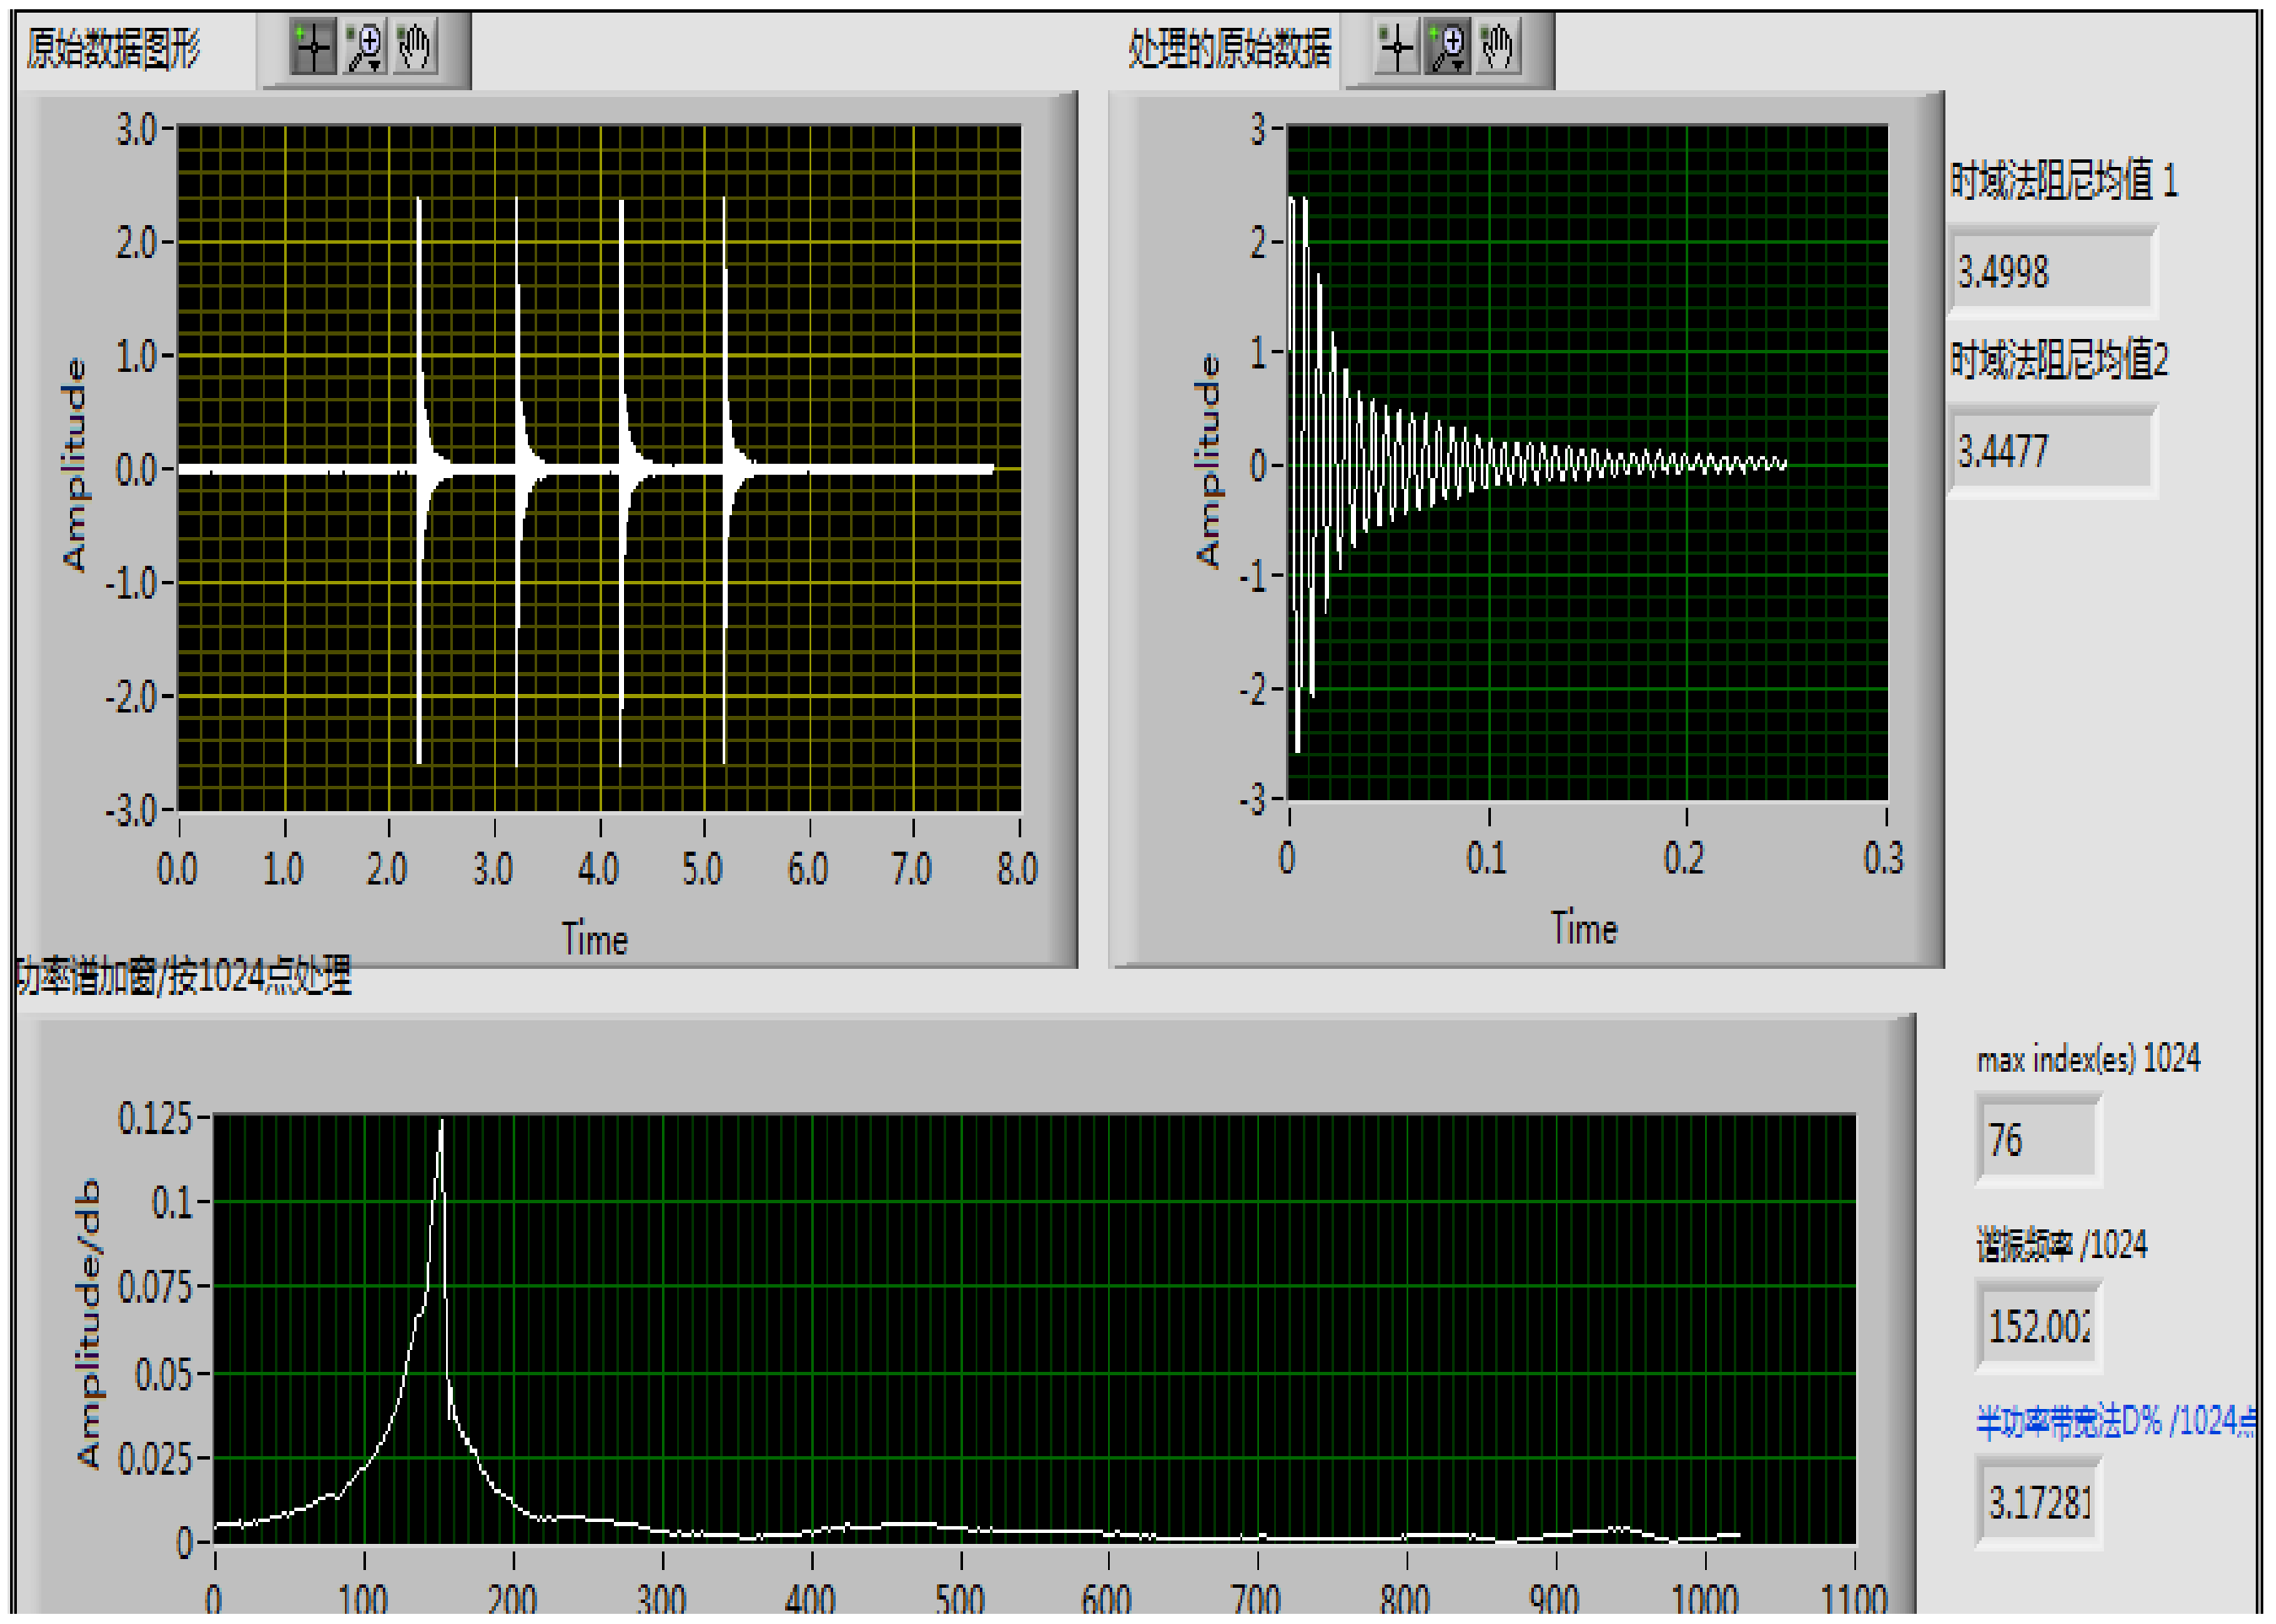Click the 原始数据图形 graph label
Viewport: 2276px width, 1624px height.
[x=114, y=48]
